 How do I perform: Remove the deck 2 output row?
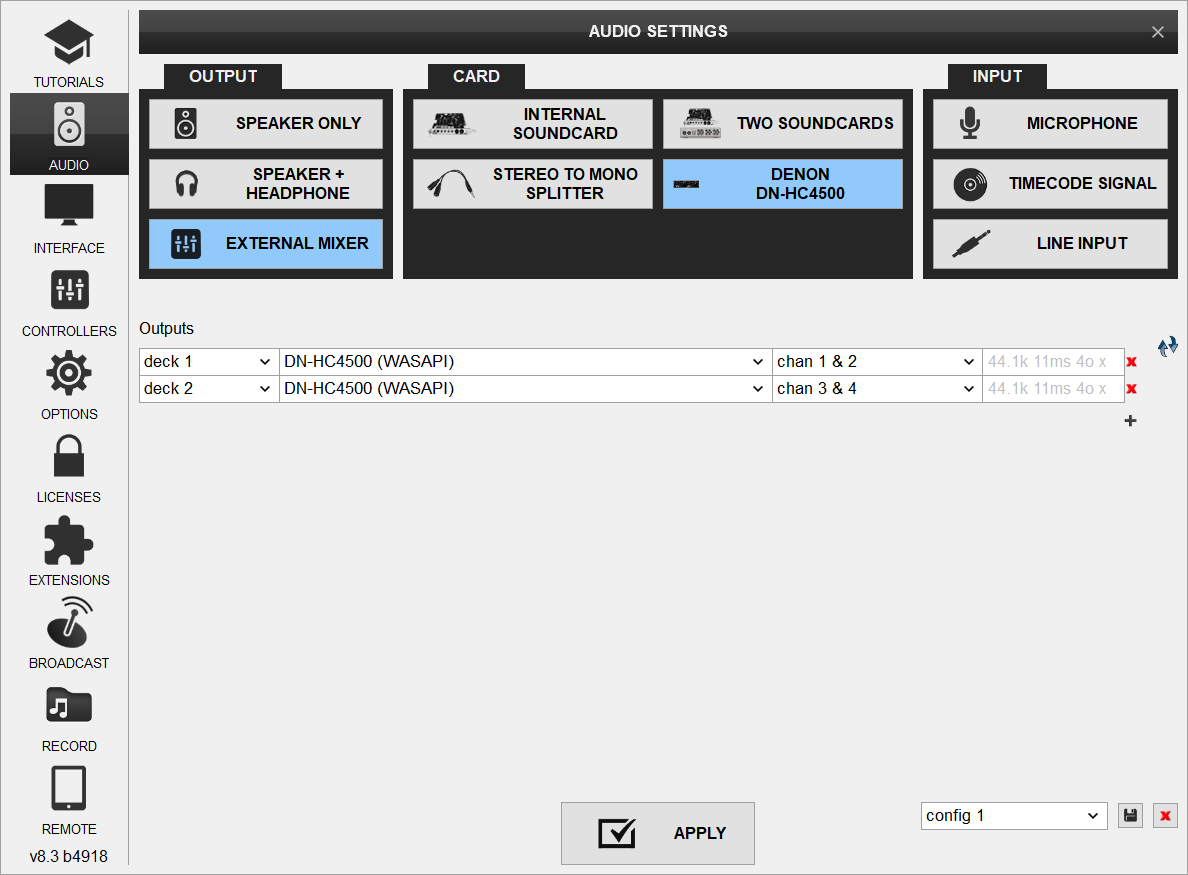coord(1132,389)
